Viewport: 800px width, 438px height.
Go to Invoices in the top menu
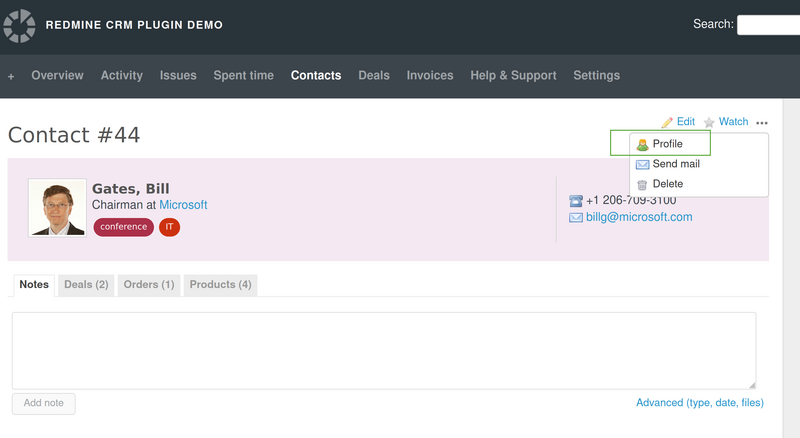(430, 76)
